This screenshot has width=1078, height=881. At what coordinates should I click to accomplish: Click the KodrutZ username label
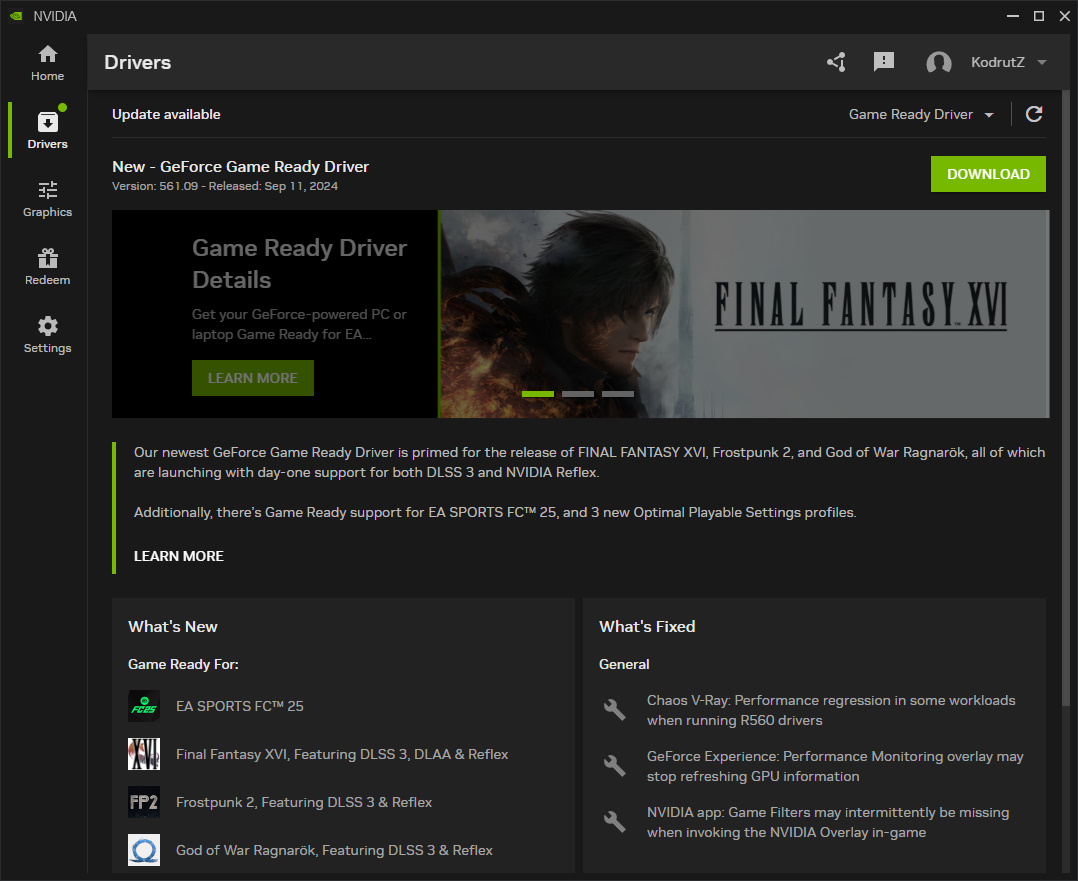(998, 63)
